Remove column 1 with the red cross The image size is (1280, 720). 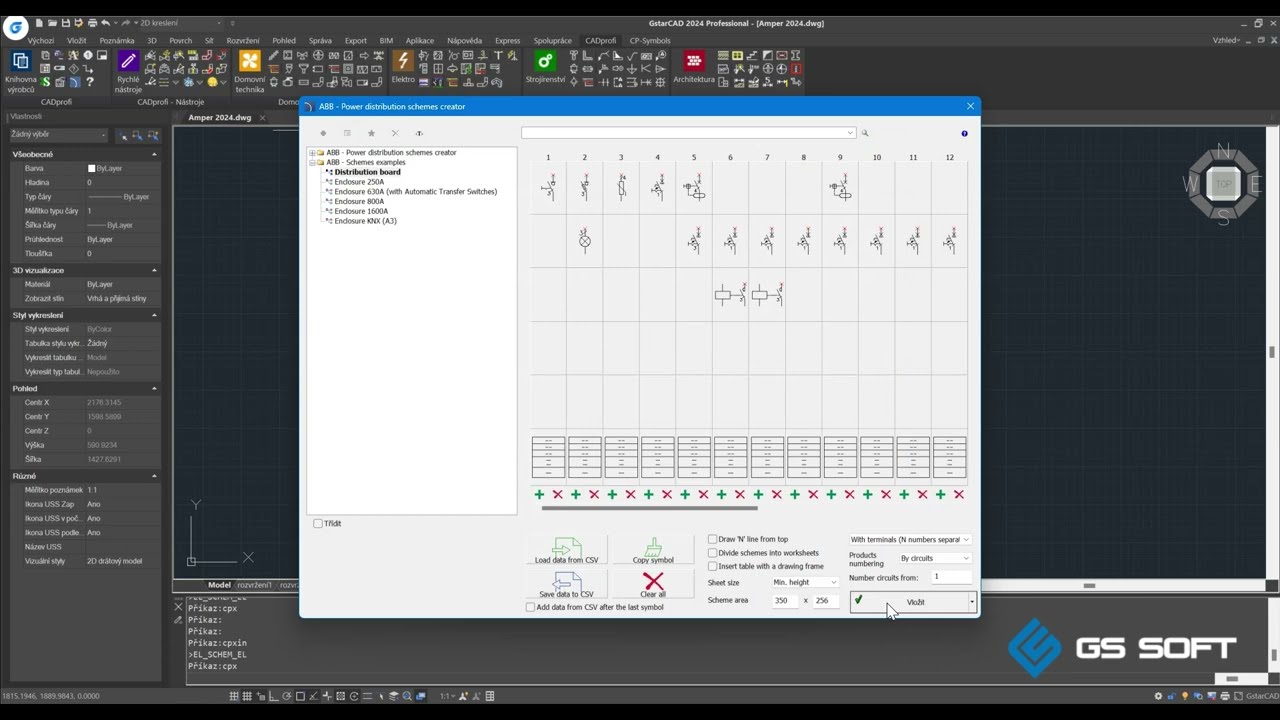pyautogui.click(x=557, y=494)
